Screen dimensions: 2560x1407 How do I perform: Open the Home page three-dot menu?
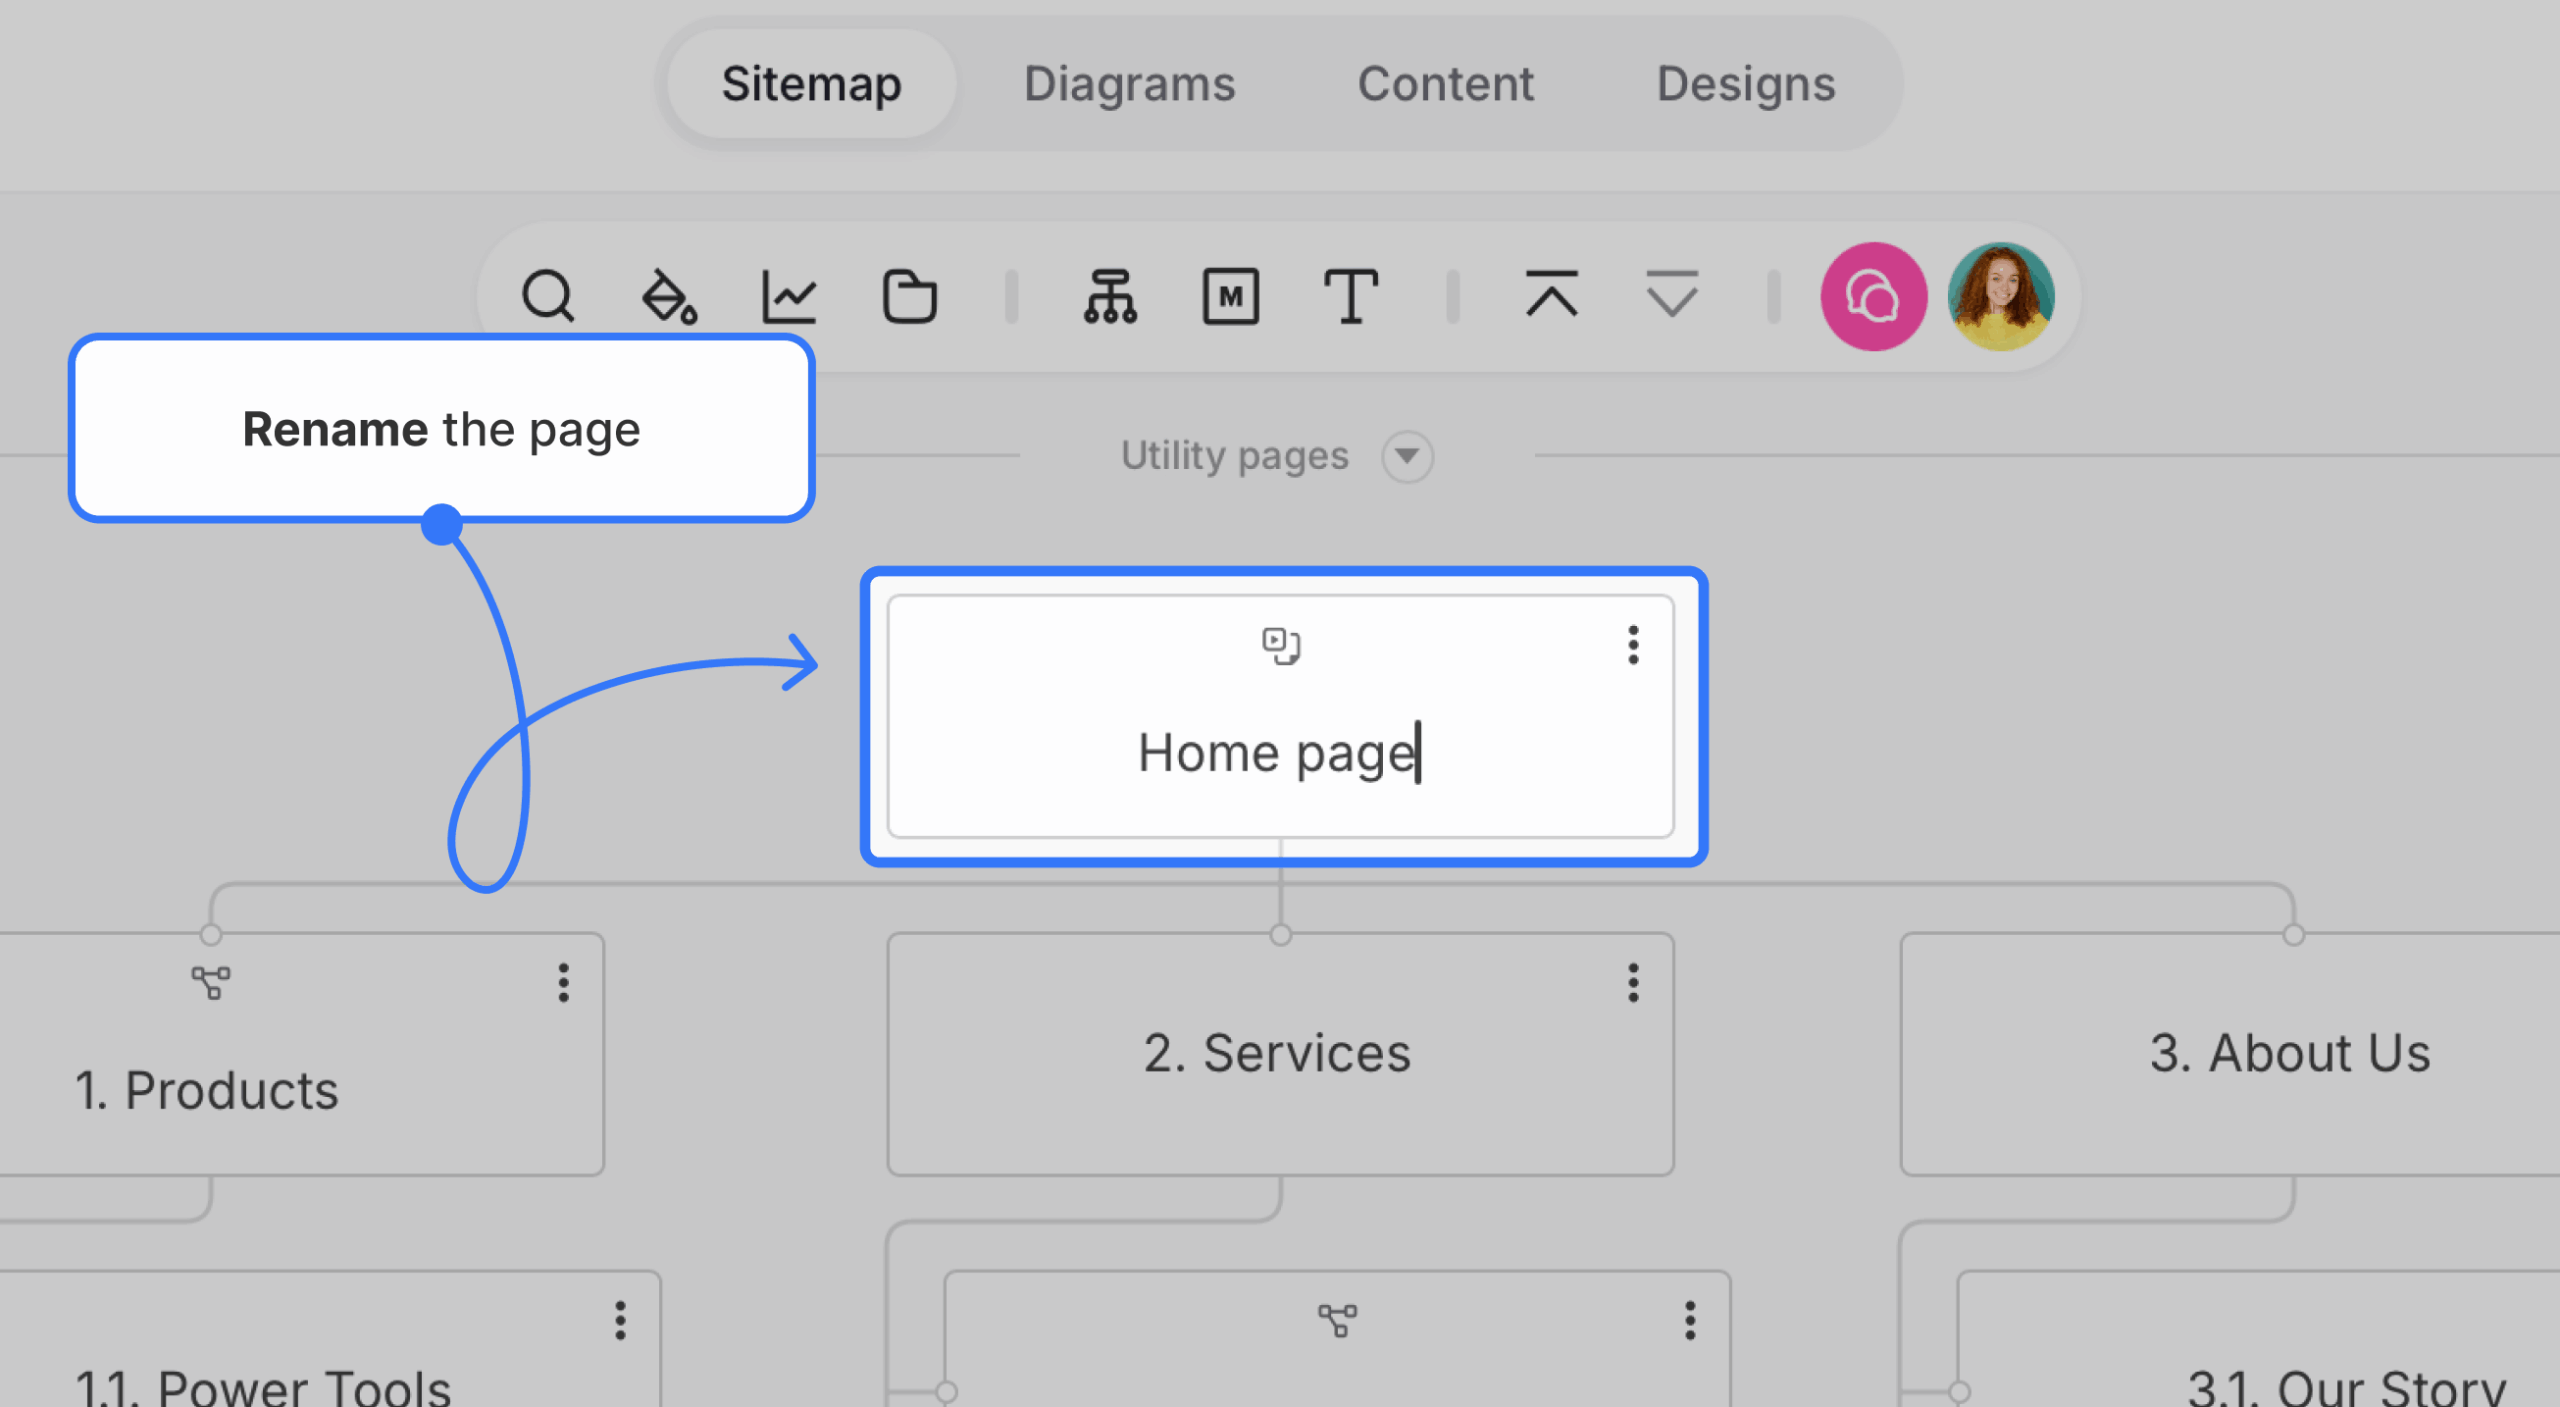(1633, 645)
